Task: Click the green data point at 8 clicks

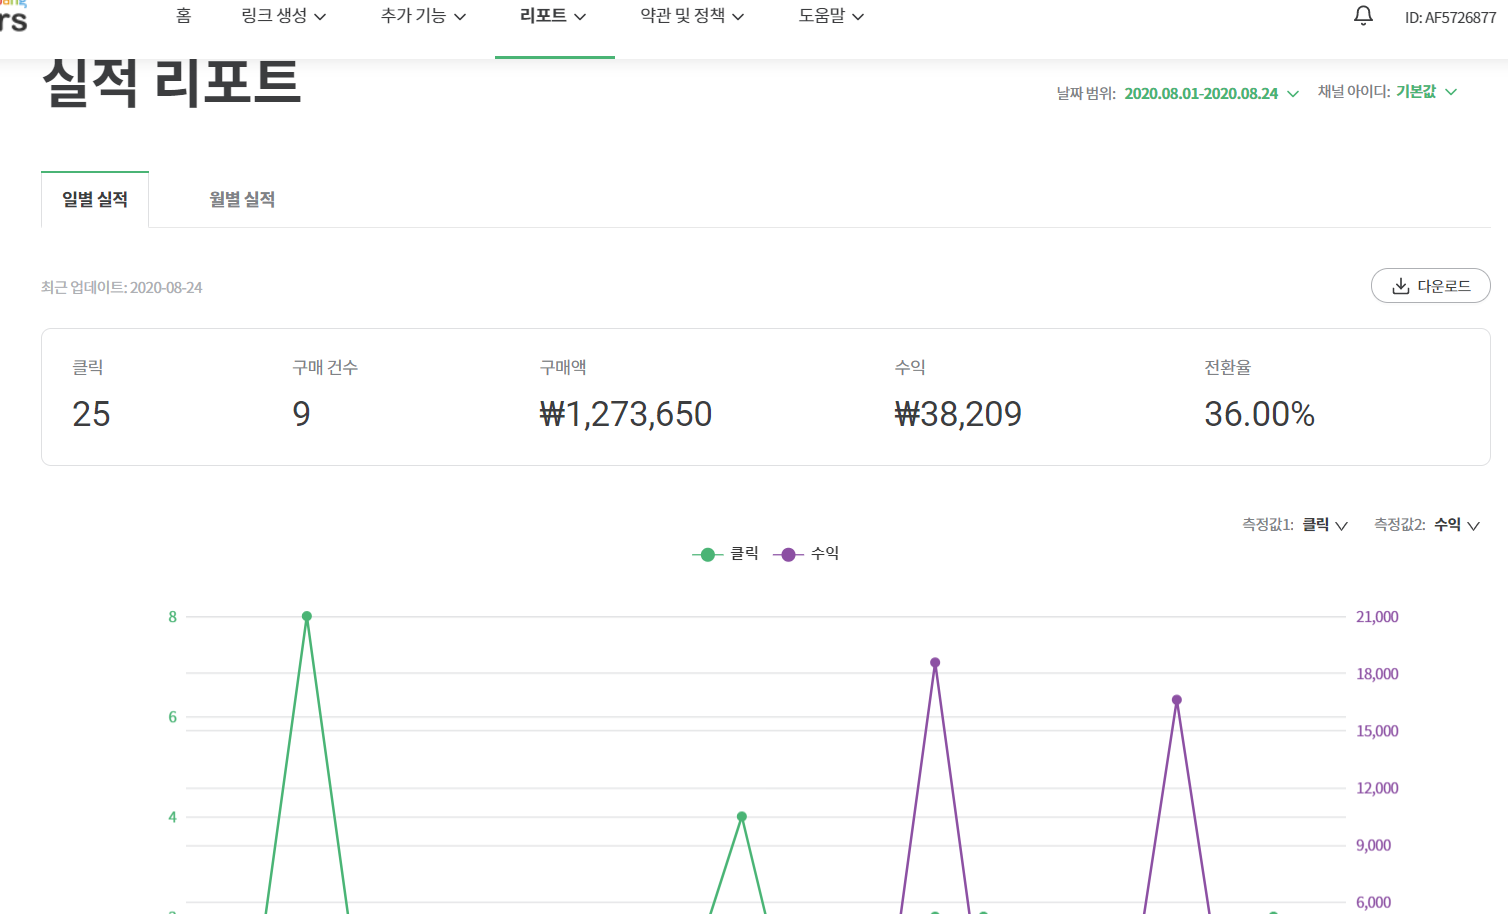Action: [307, 616]
